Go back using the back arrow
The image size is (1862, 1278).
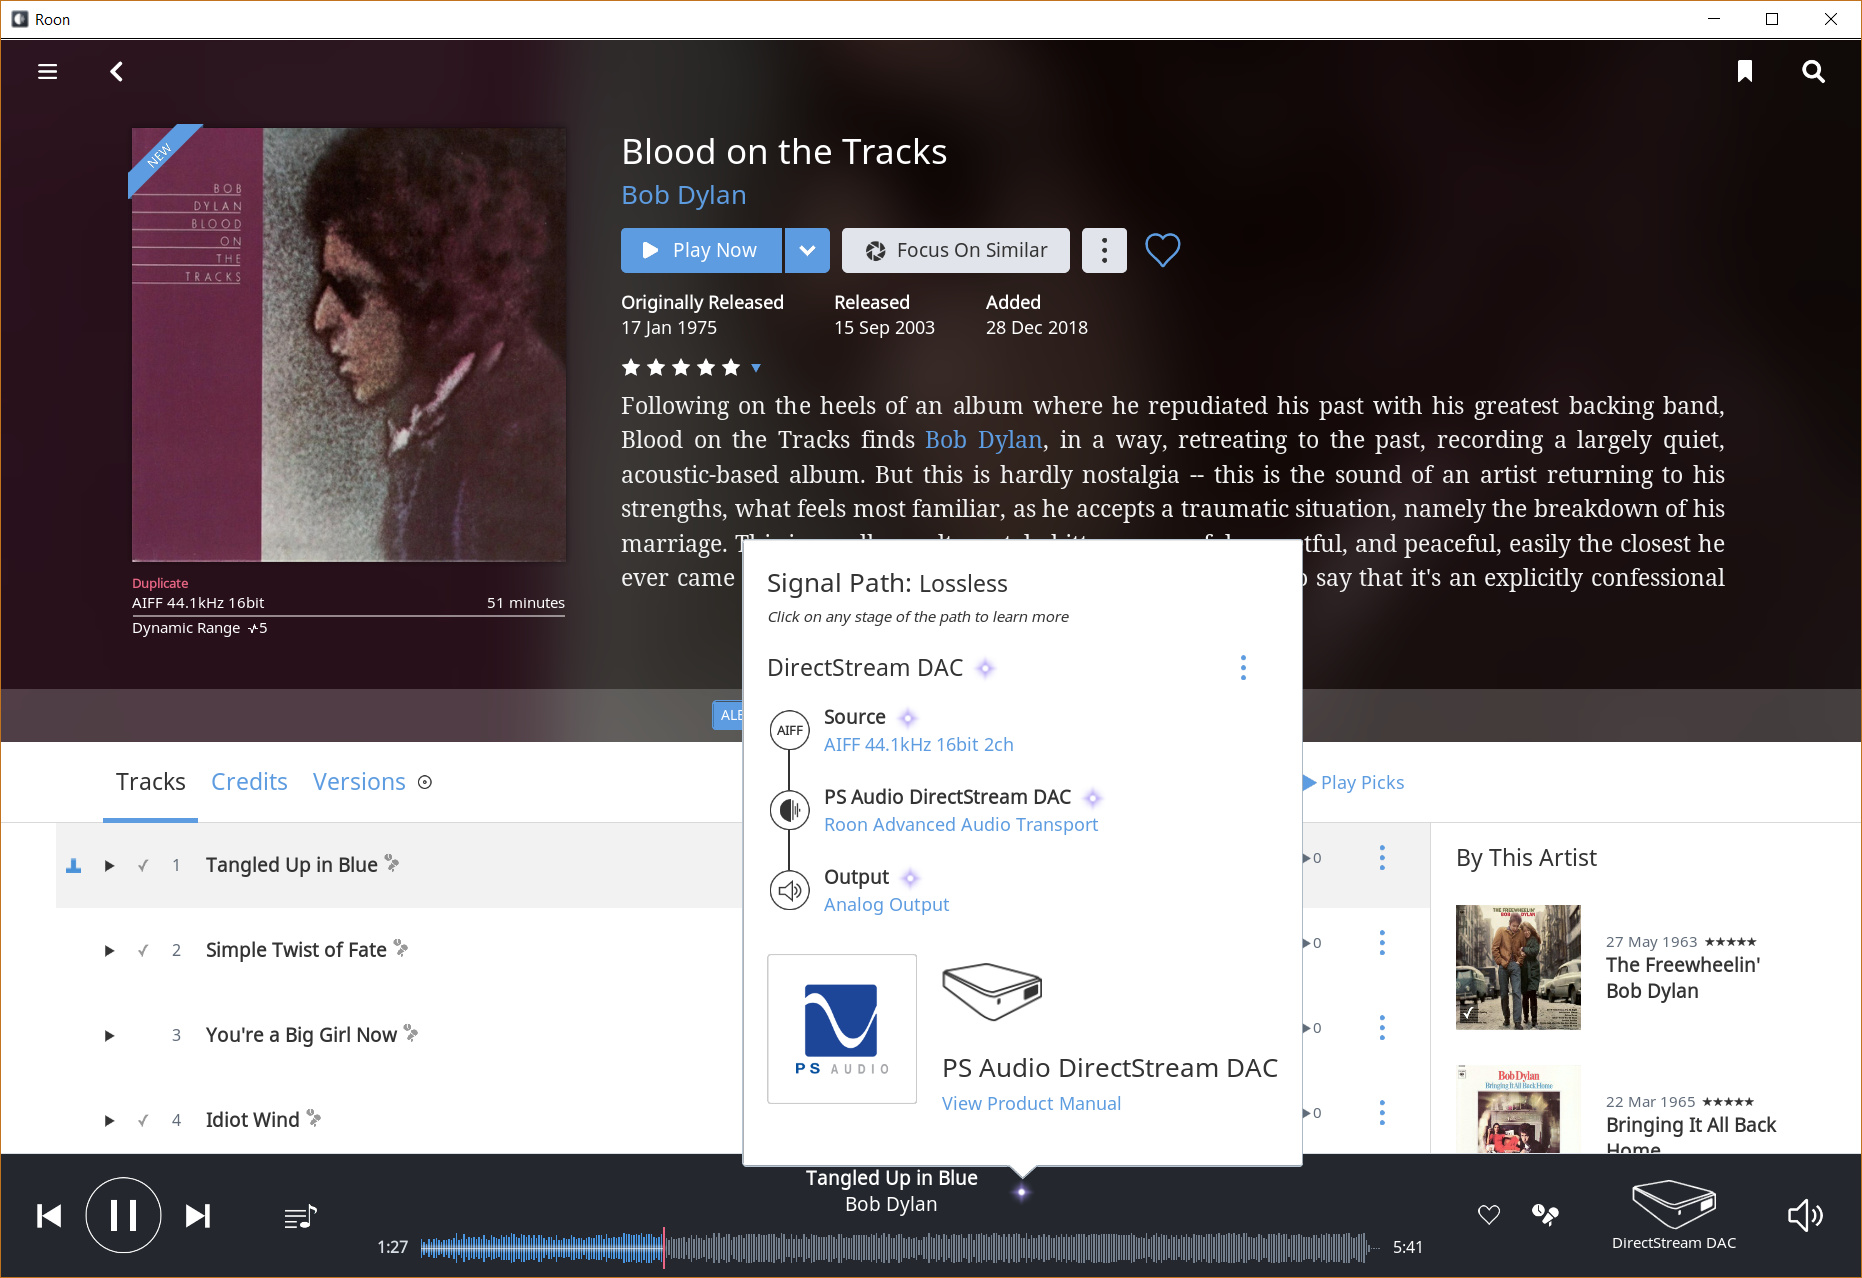point(117,72)
